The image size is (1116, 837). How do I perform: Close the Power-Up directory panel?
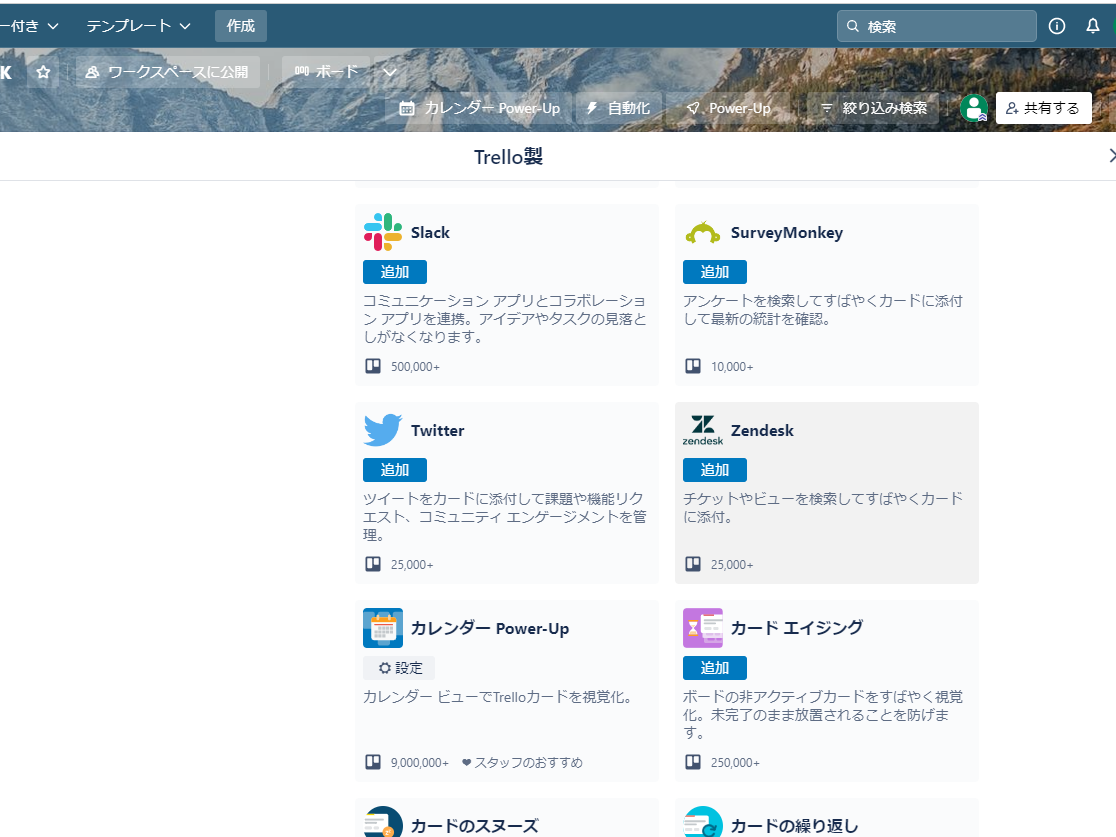click(x=1111, y=156)
